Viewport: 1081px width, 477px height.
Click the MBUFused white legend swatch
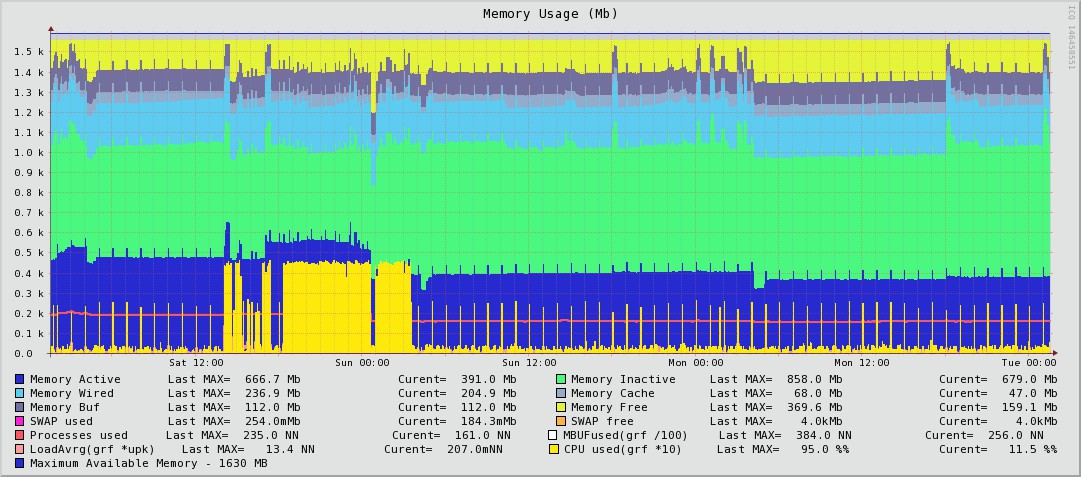coord(552,436)
